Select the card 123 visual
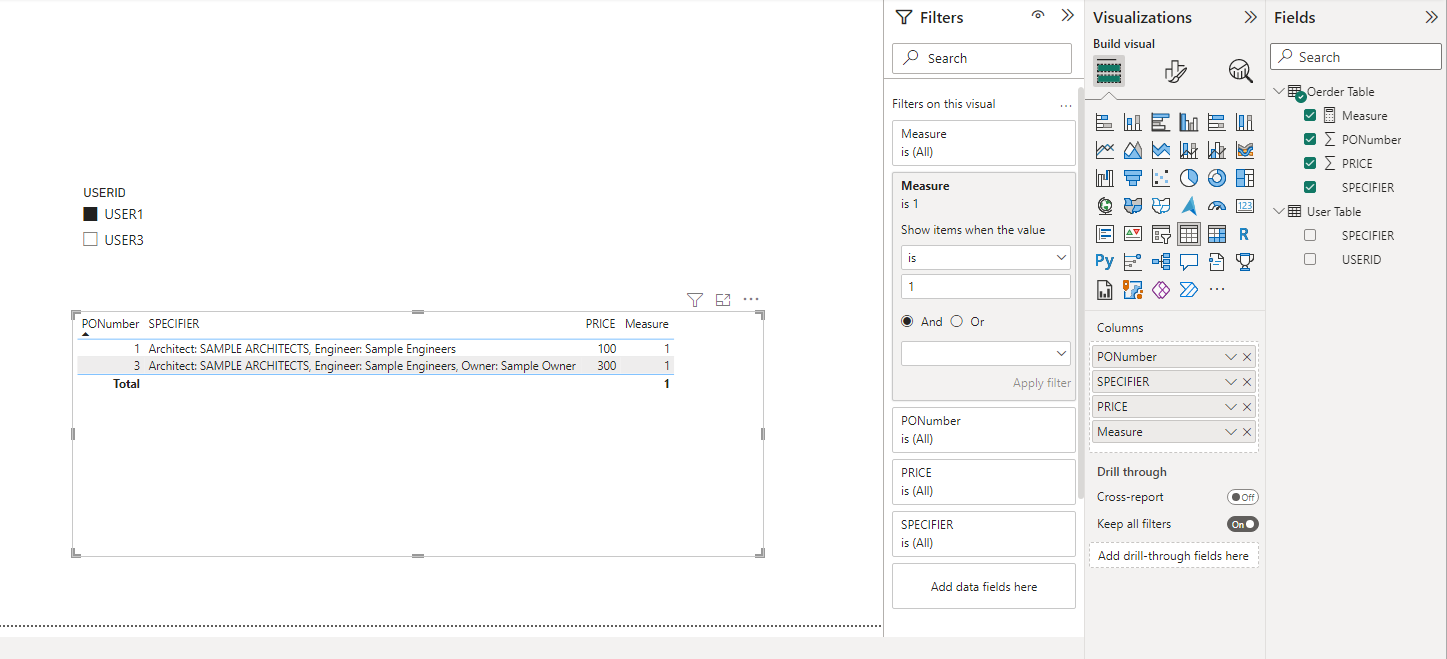Viewport: 1447px width, 659px height. tap(1245, 206)
